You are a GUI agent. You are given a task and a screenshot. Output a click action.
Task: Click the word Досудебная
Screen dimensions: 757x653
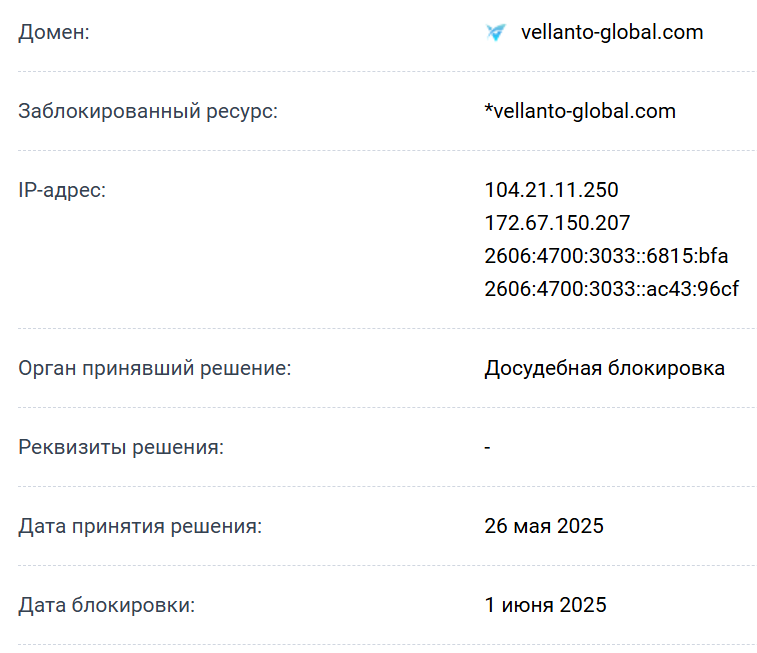pos(542,368)
